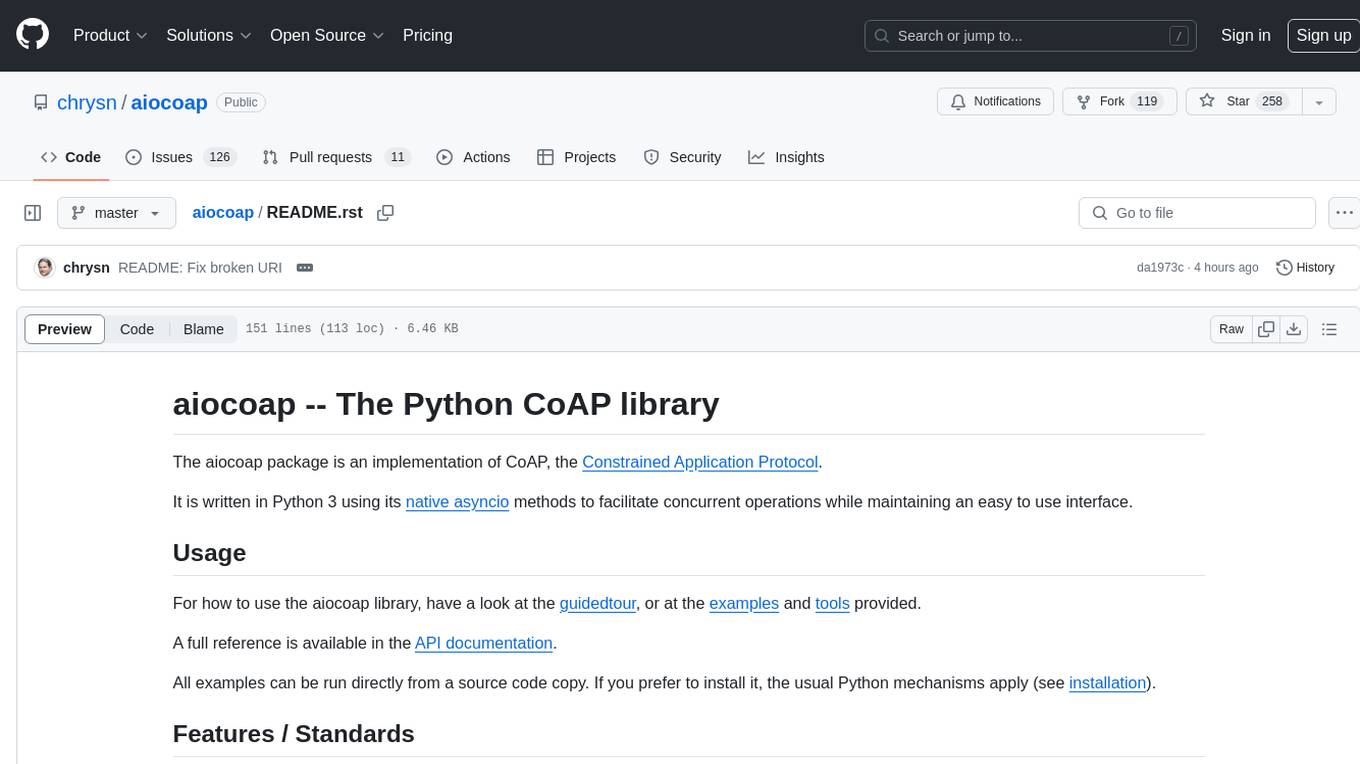Go to aiocoap breadcrumb root

223,213
